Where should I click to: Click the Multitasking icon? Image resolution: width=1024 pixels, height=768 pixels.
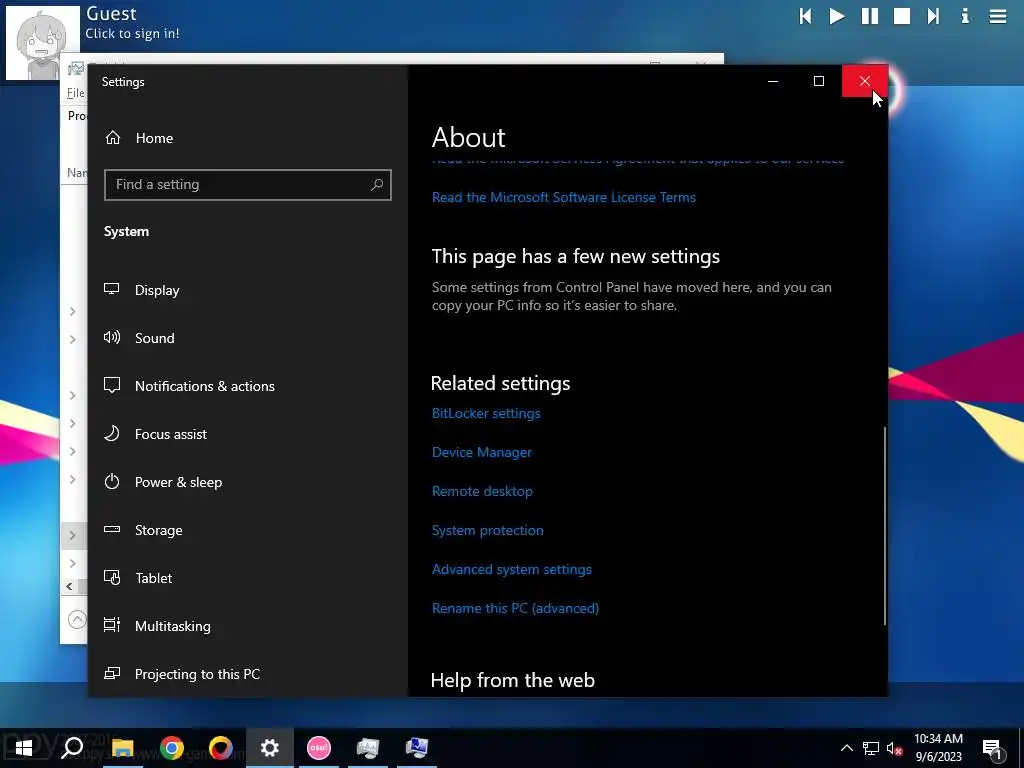tap(112, 625)
